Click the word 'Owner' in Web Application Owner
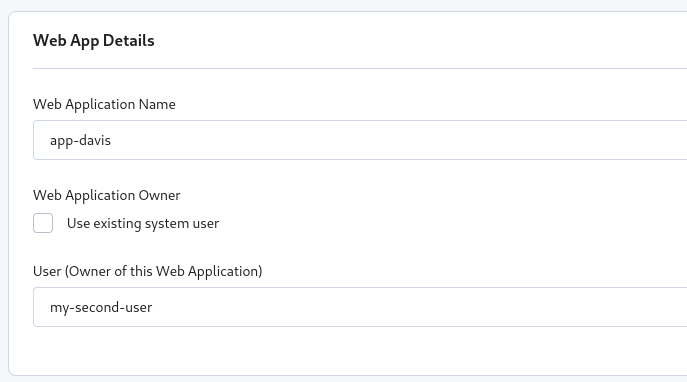The image size is (687, 382). click(x=159, y=195)
